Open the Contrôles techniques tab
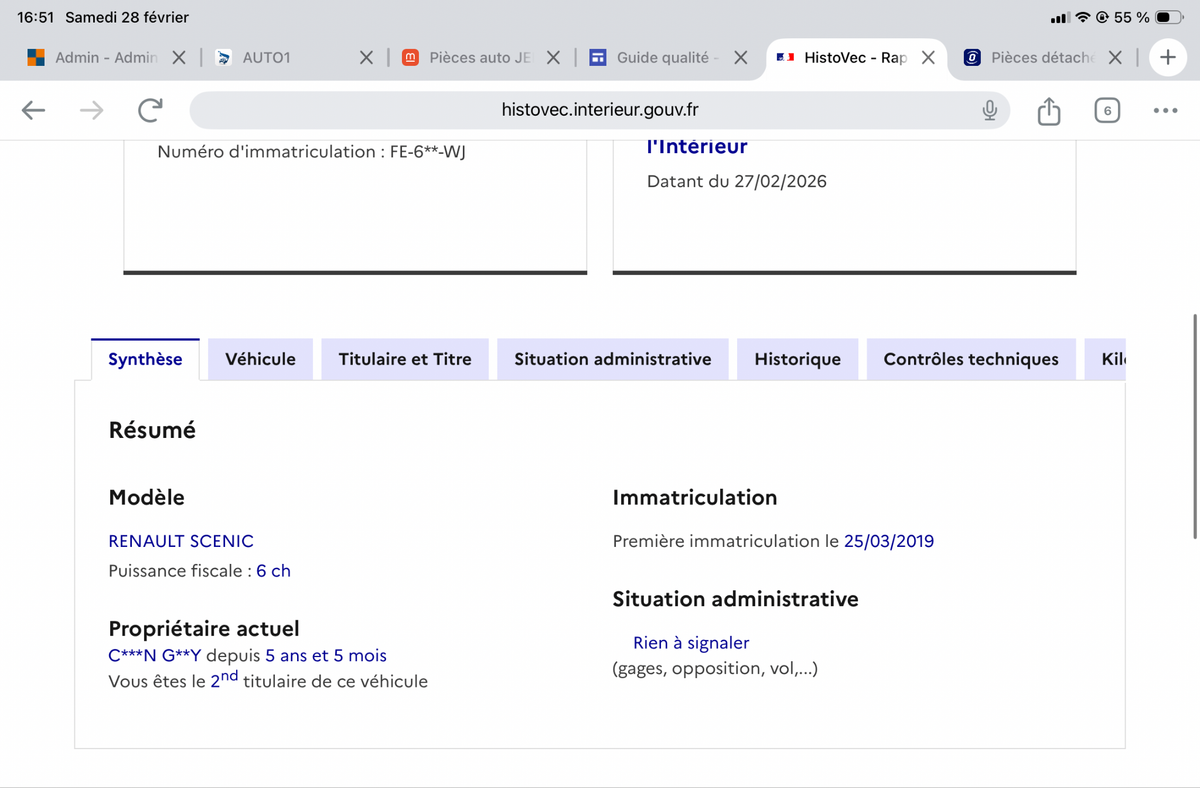 pos(970,359)
